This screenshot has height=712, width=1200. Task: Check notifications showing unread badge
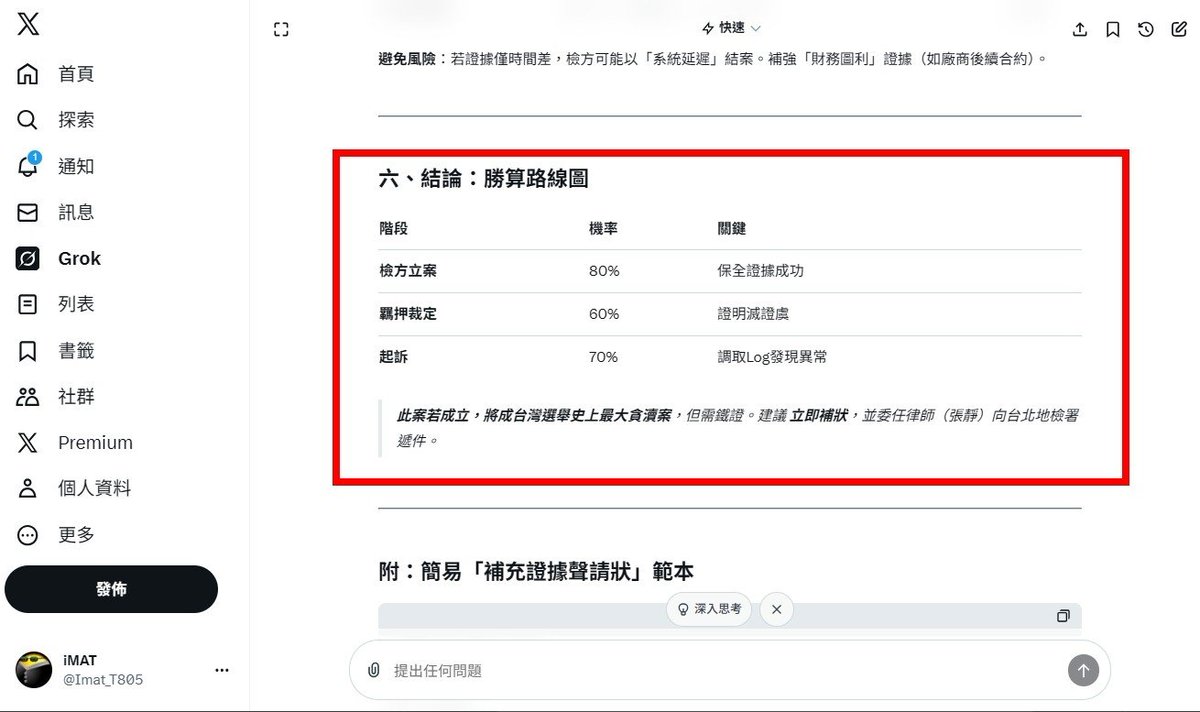coord(75,166)
